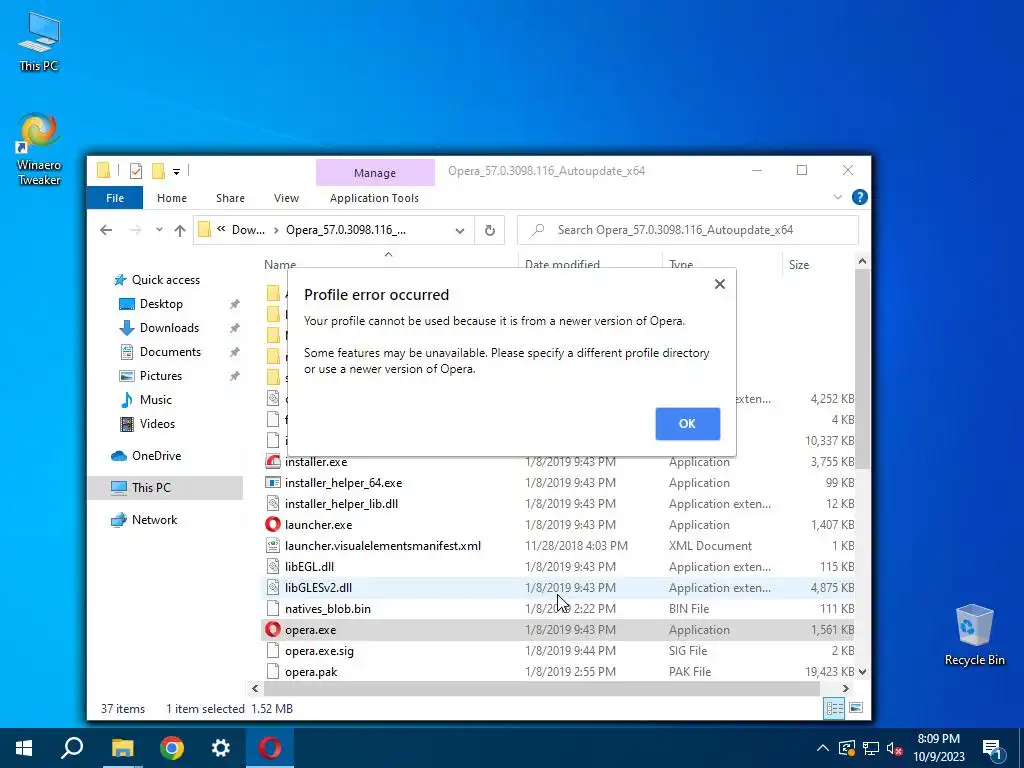Screen dimensions: 1024x768
Task: Open the Action Center notifications icon
Action: [991, 748]
